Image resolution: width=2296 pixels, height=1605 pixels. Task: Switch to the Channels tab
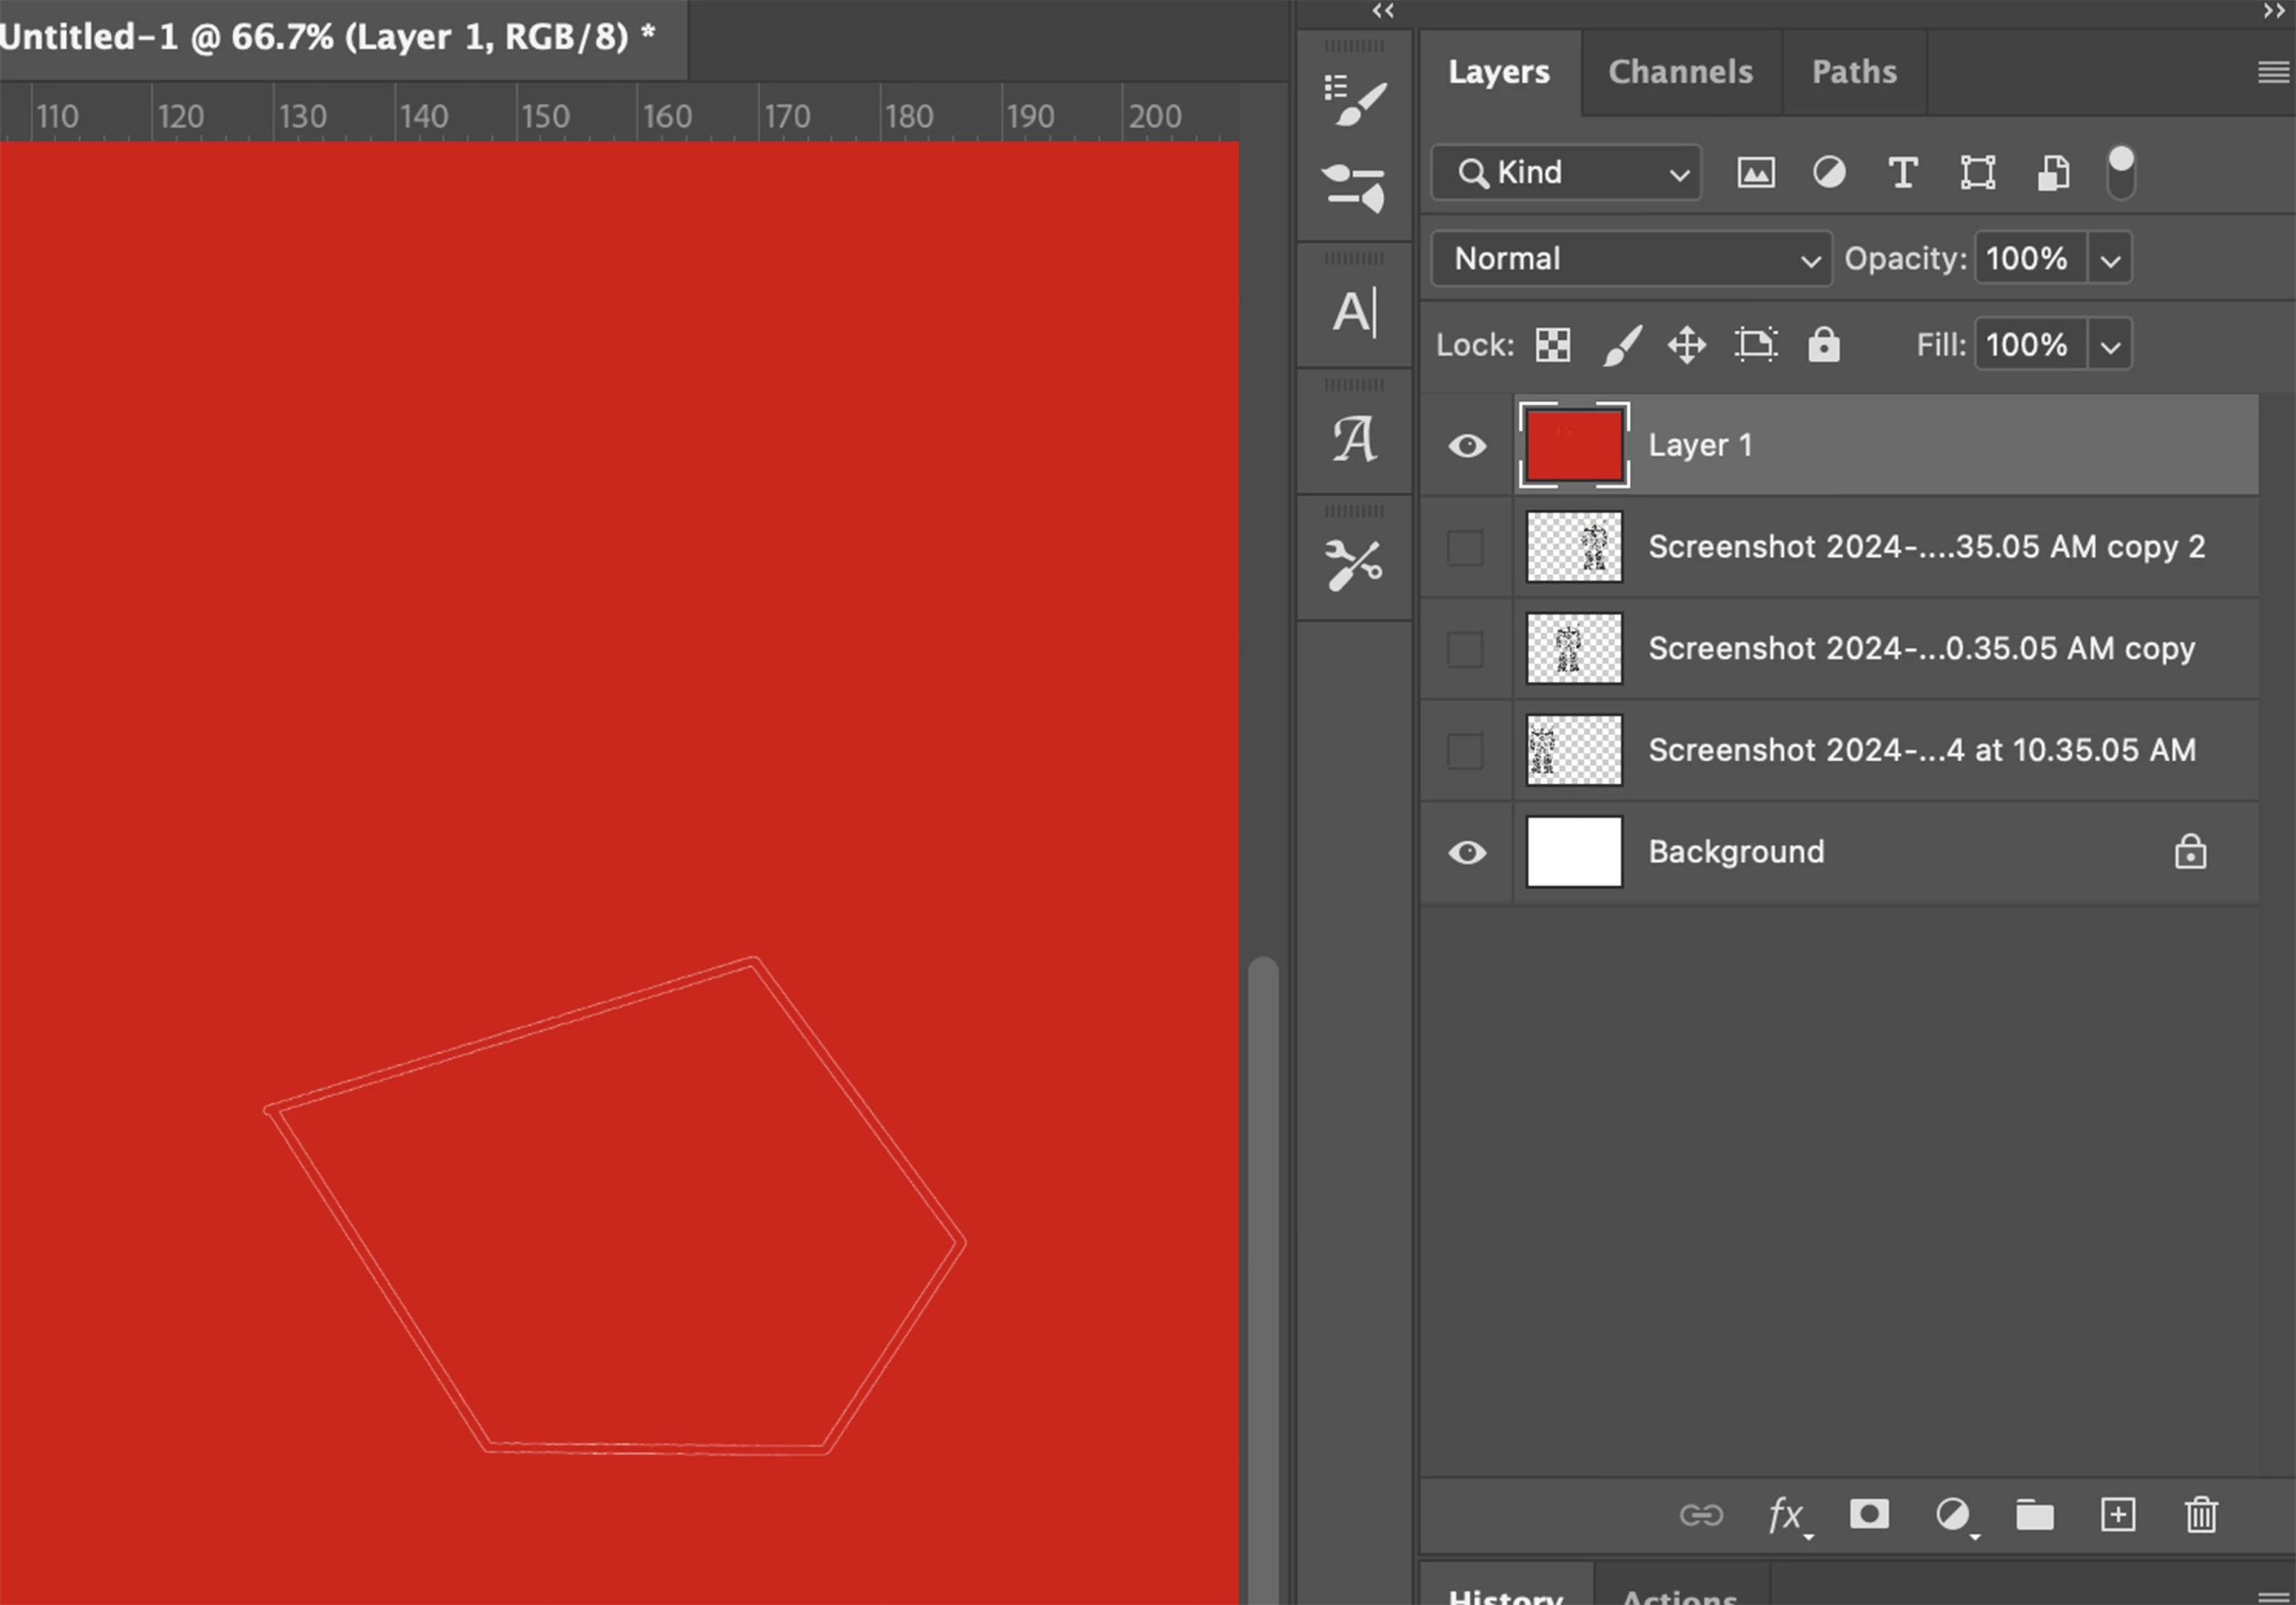pyautogui.click(x=1680, y=72)
